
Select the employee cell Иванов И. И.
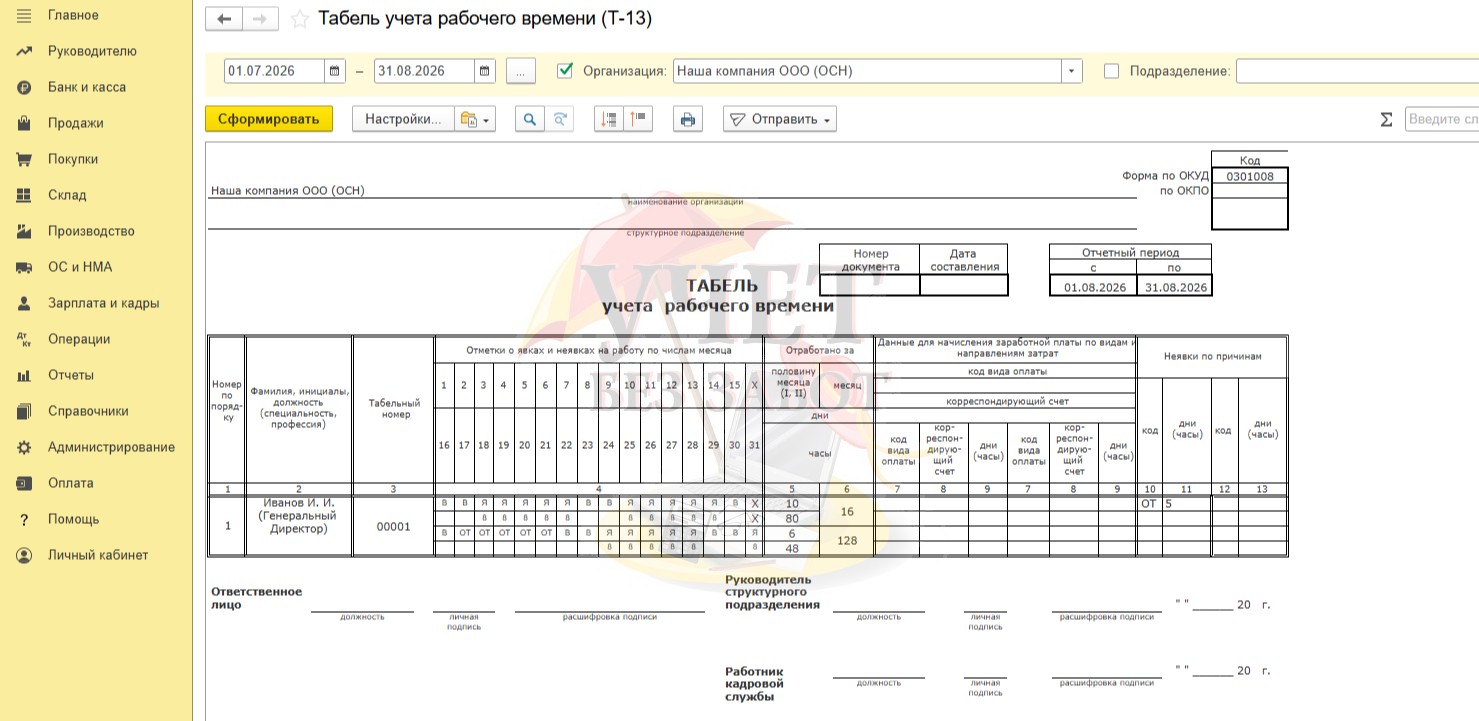[x=299, y=526]
